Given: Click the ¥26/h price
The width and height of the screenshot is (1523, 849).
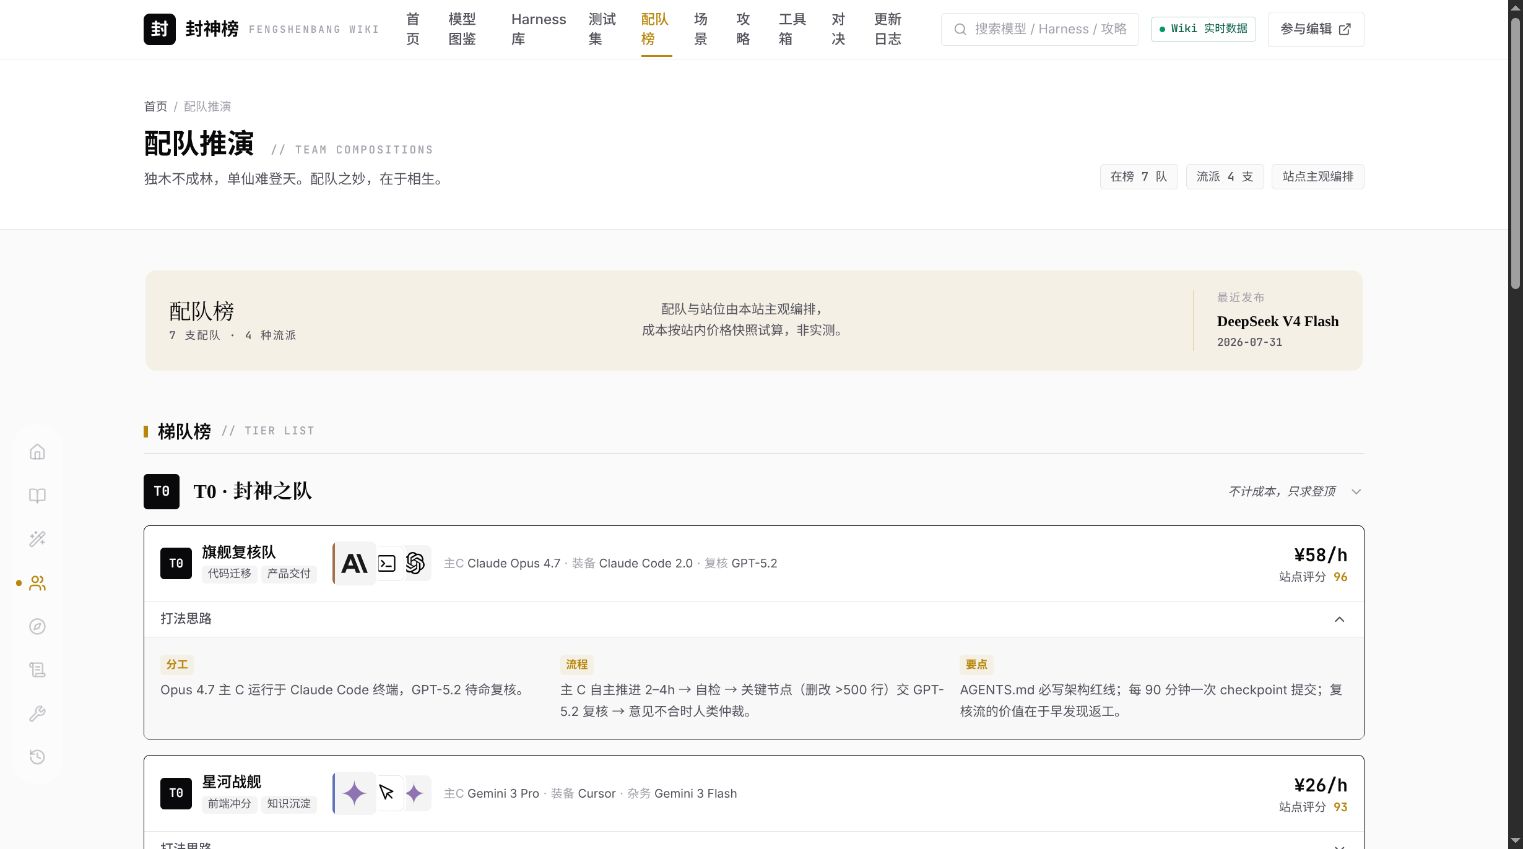Looking at the screenshot, I should [1320, 785].
